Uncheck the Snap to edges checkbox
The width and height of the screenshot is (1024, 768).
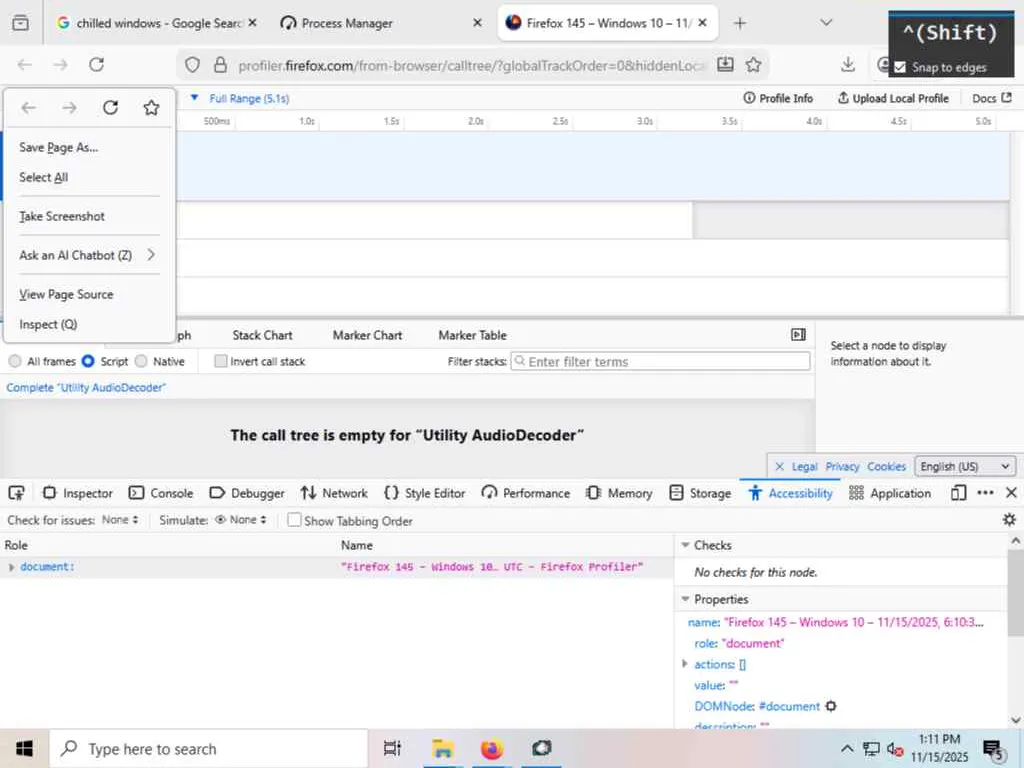pyautogui.click(x=900, y=67)
